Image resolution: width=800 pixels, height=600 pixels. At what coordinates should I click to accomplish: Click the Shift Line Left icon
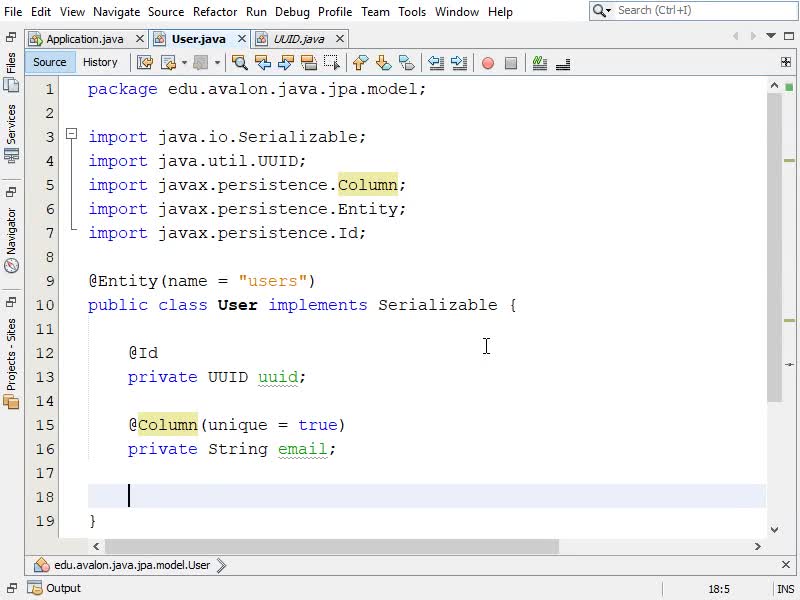436,63
